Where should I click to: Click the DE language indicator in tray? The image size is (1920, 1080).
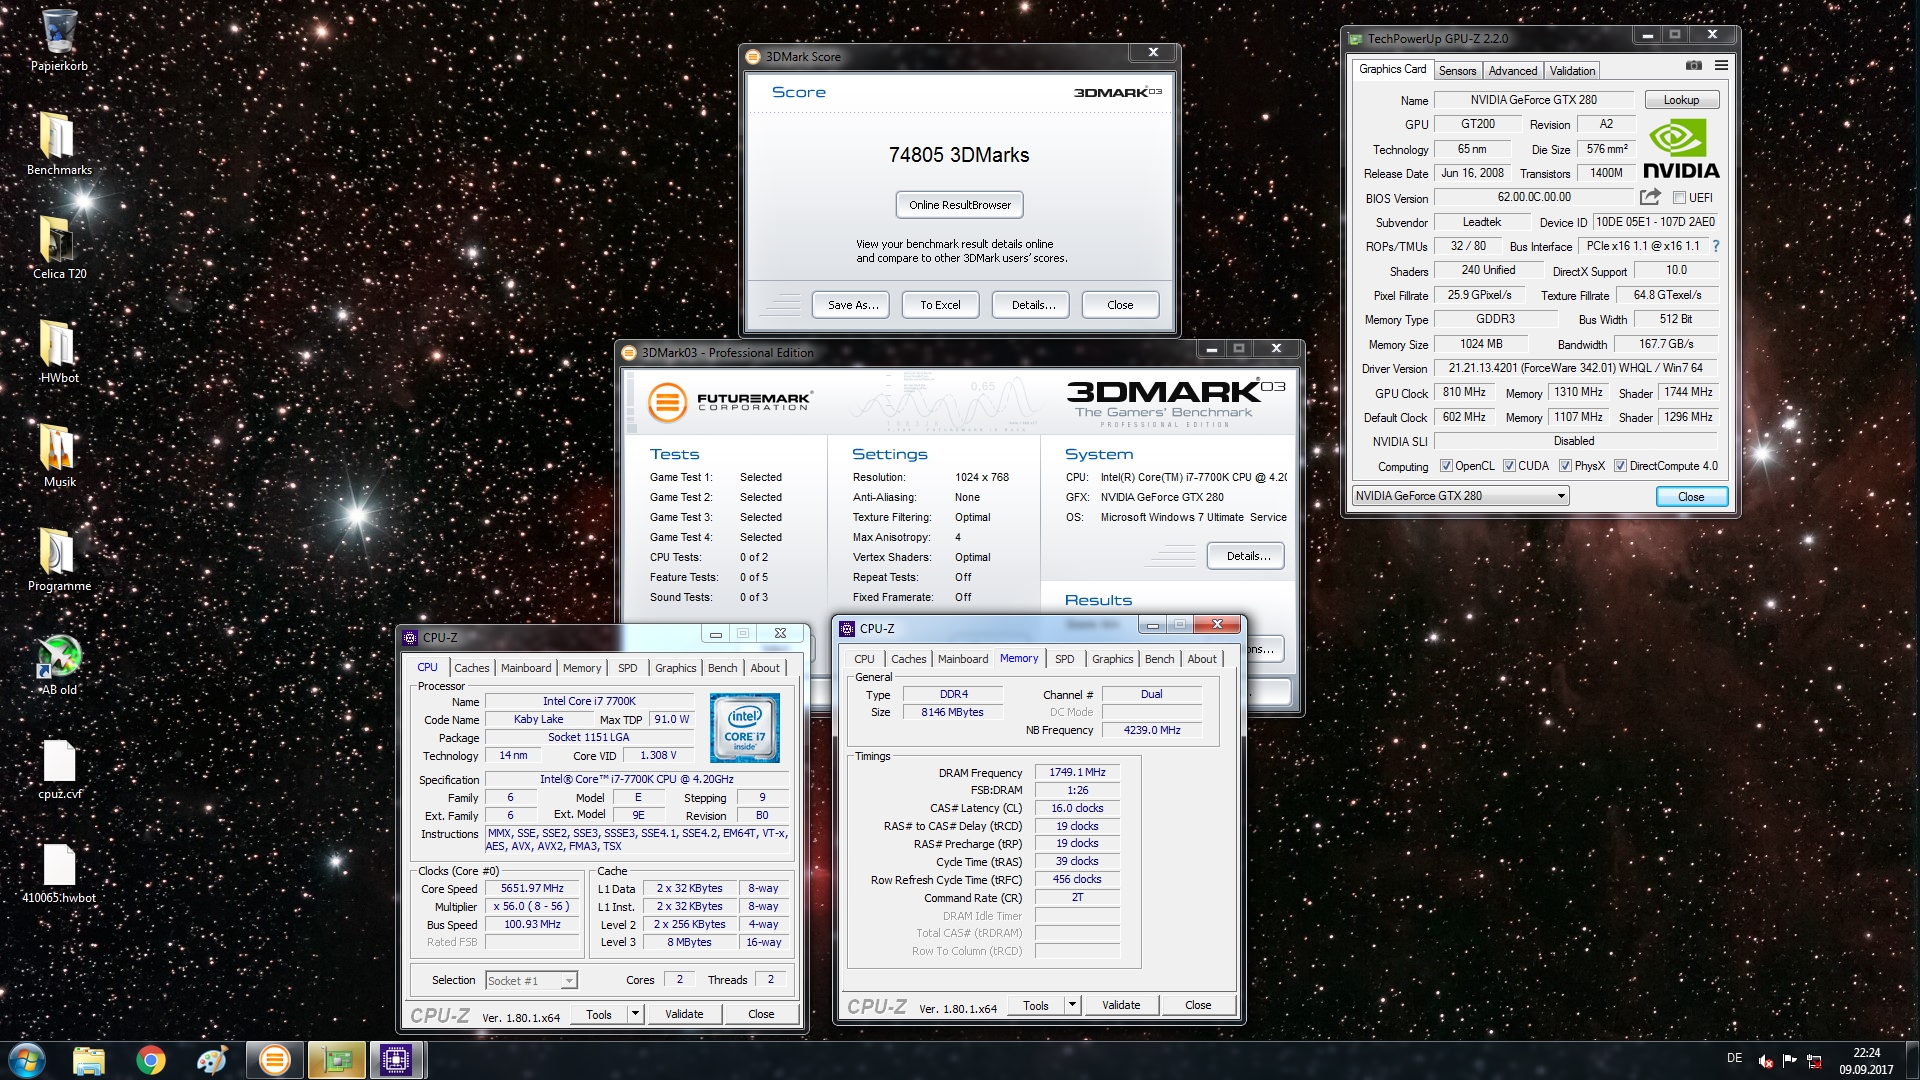click(1734, 1058)
